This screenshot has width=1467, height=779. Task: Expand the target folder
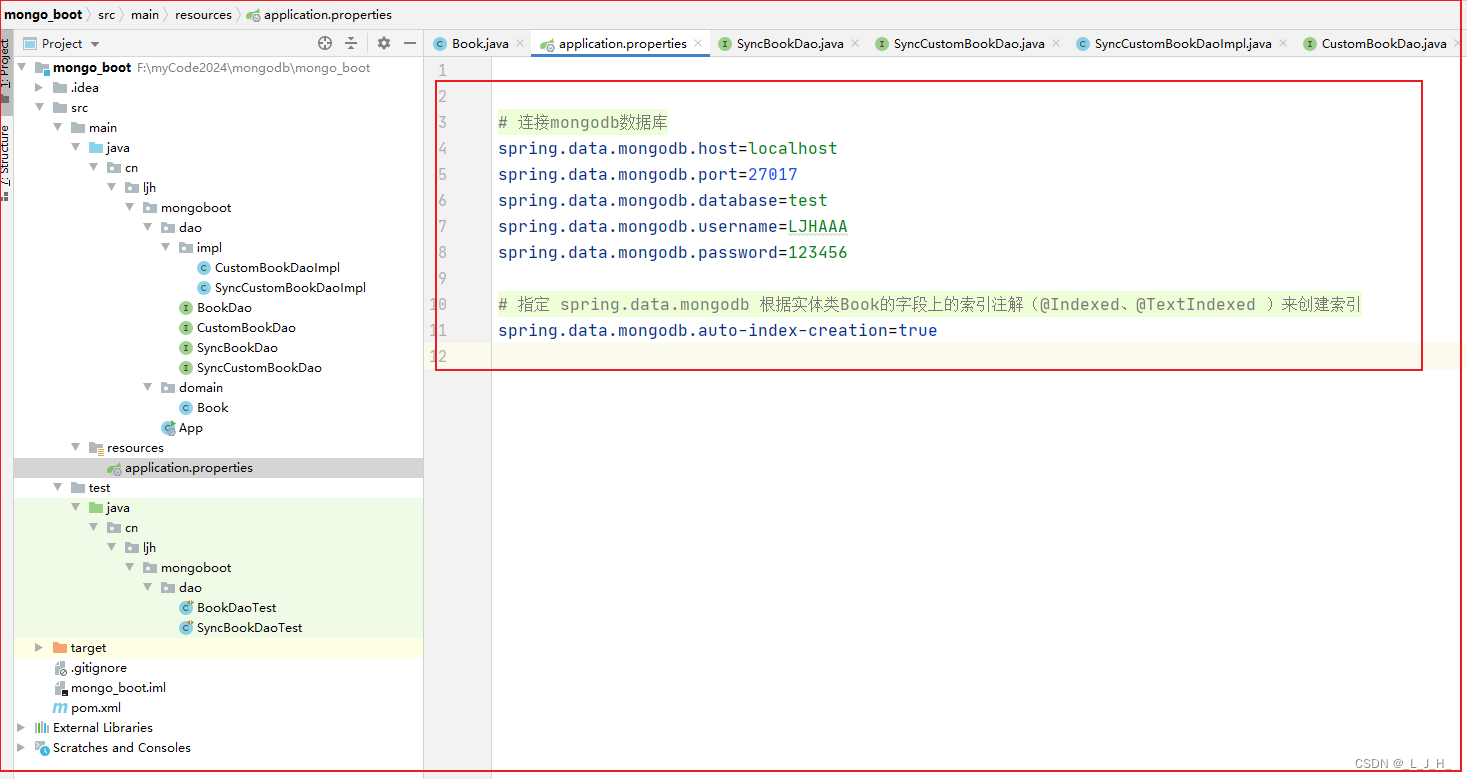[x=40, y=647]
